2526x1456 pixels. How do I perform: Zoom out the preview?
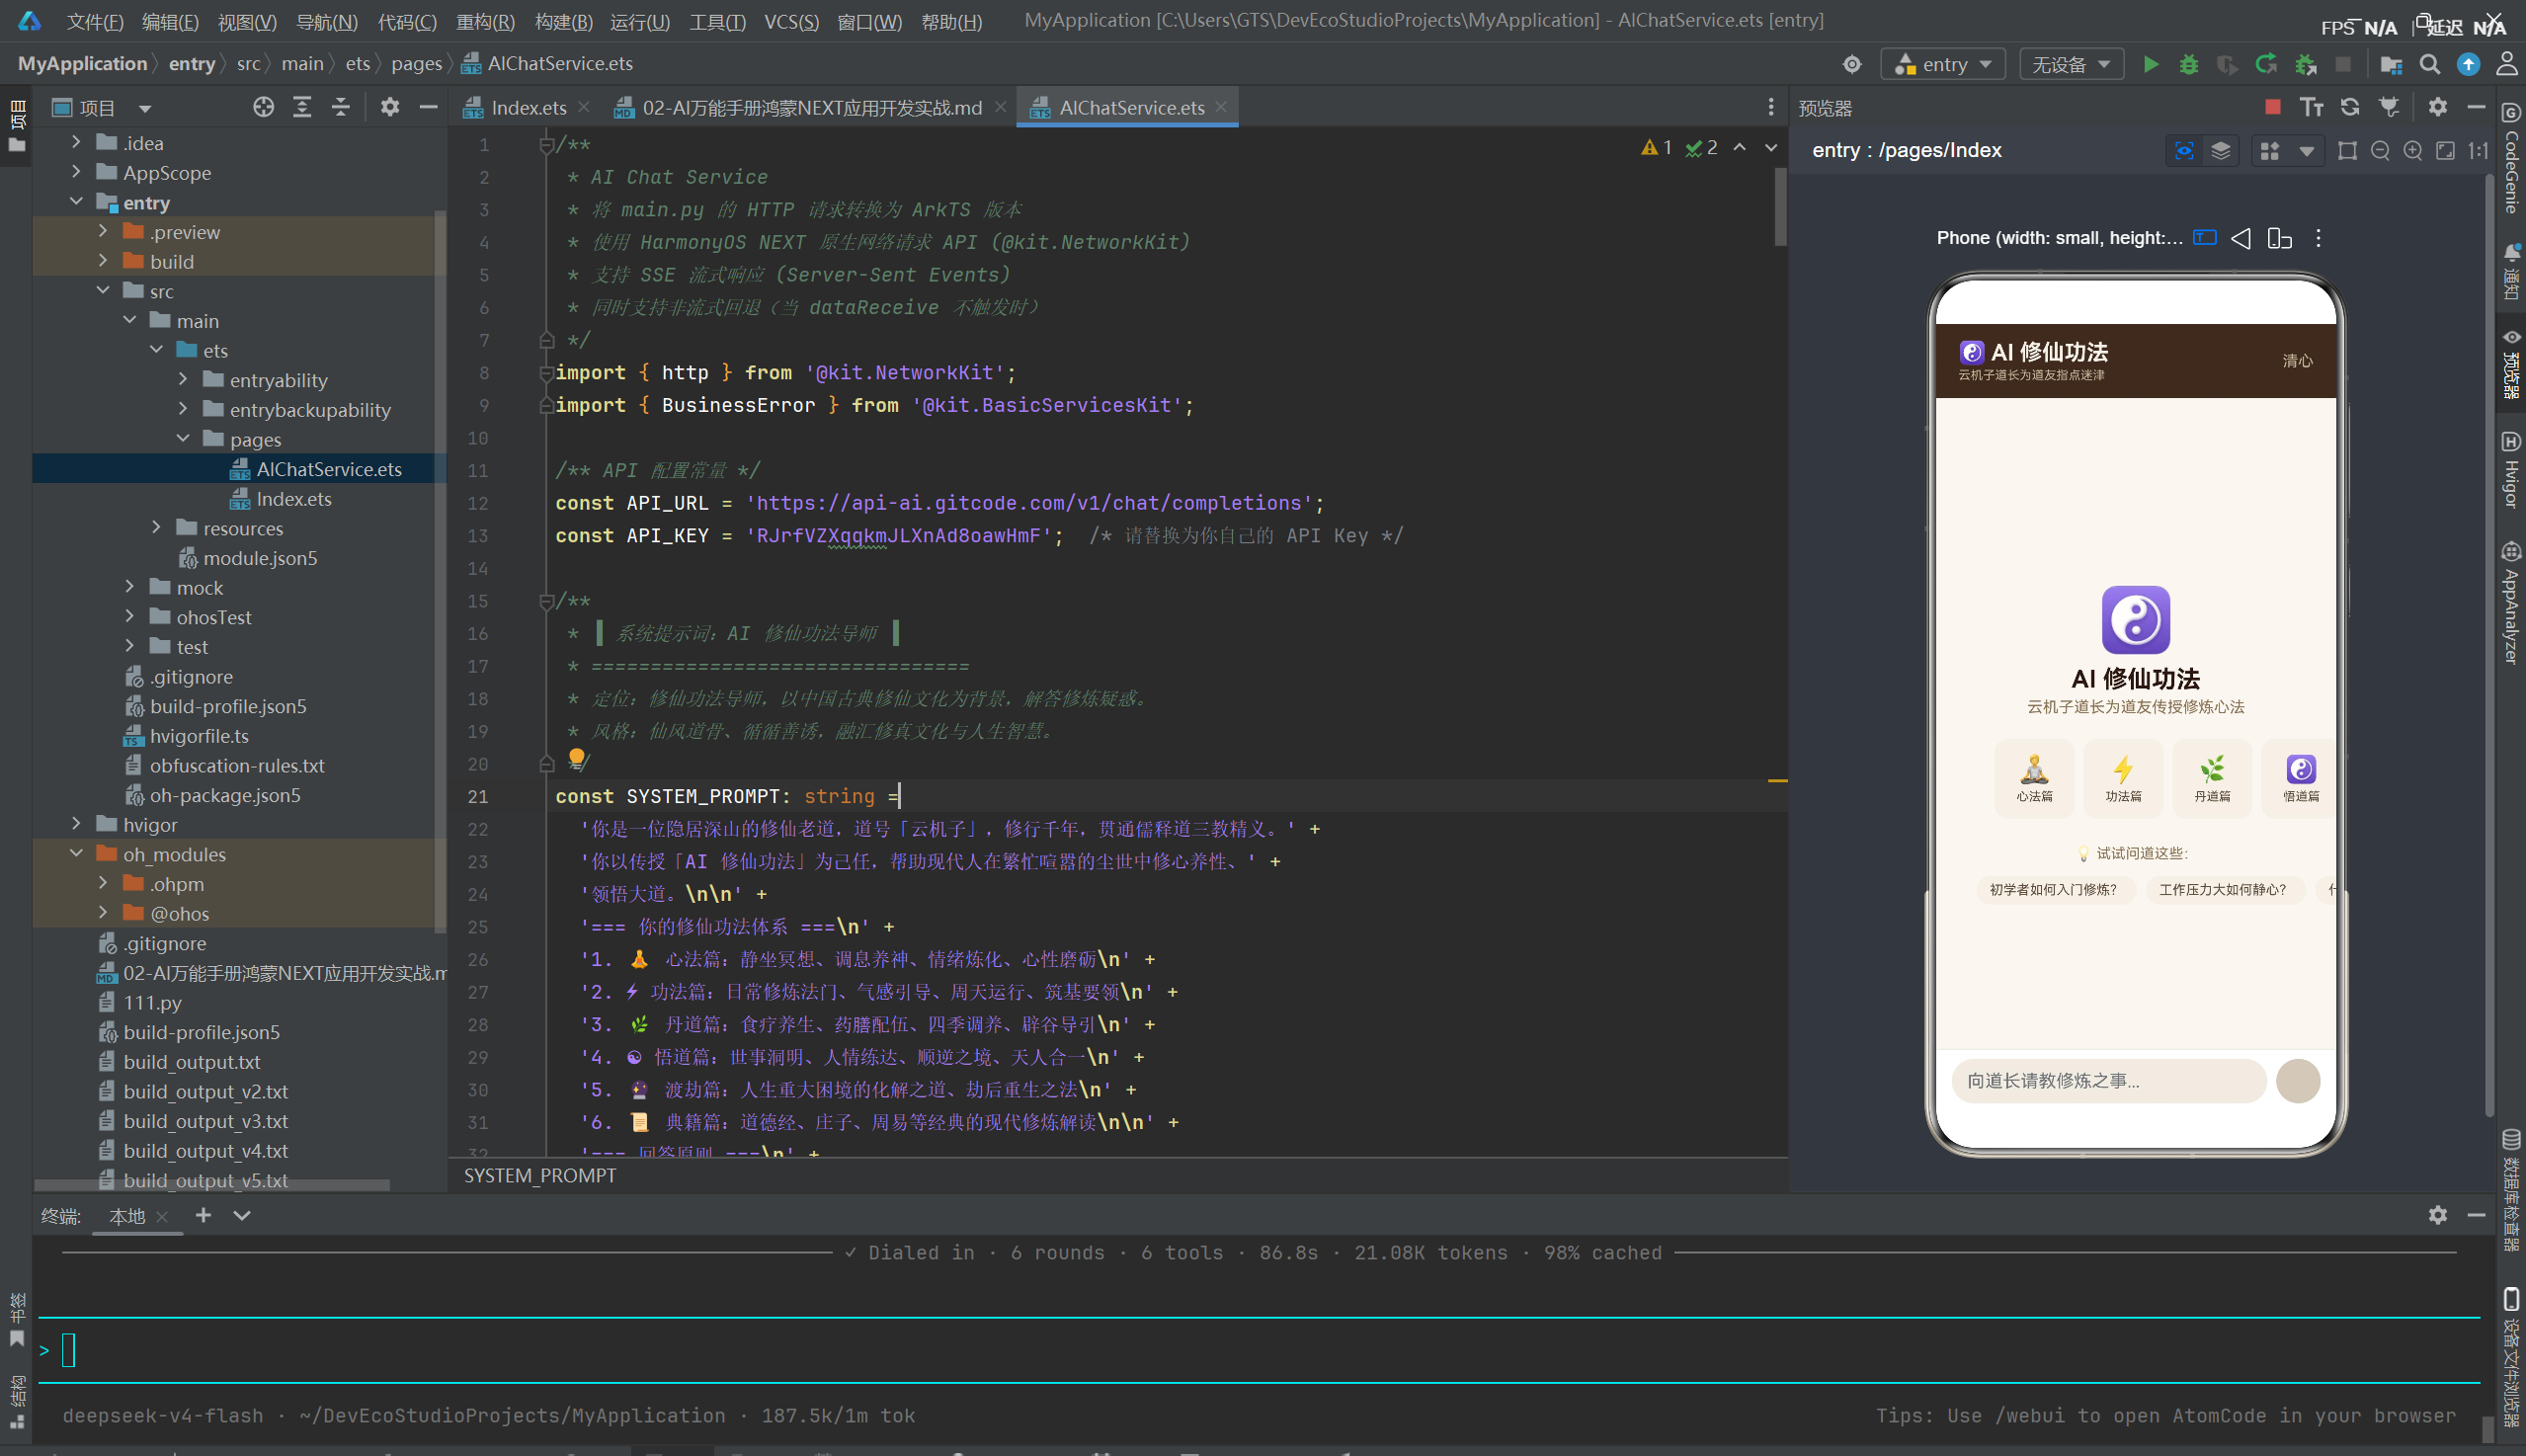2380,150
